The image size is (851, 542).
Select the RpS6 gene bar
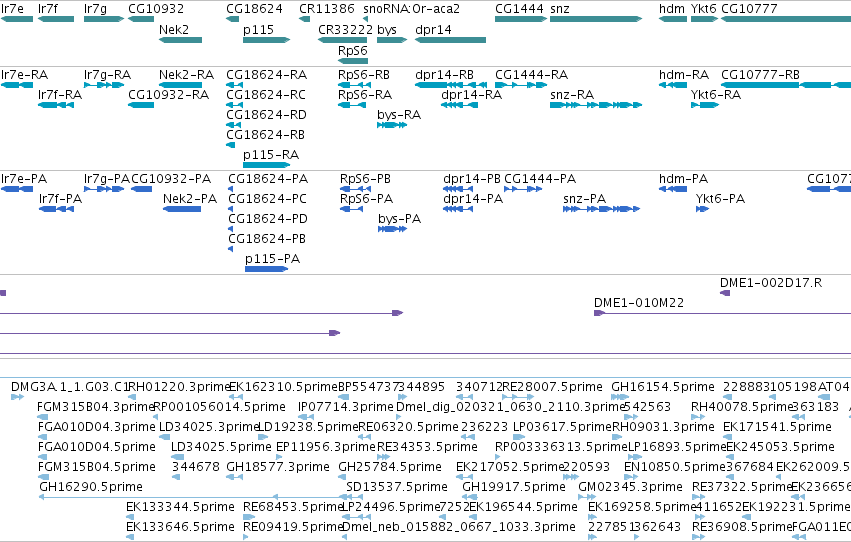tap(353, 61)
